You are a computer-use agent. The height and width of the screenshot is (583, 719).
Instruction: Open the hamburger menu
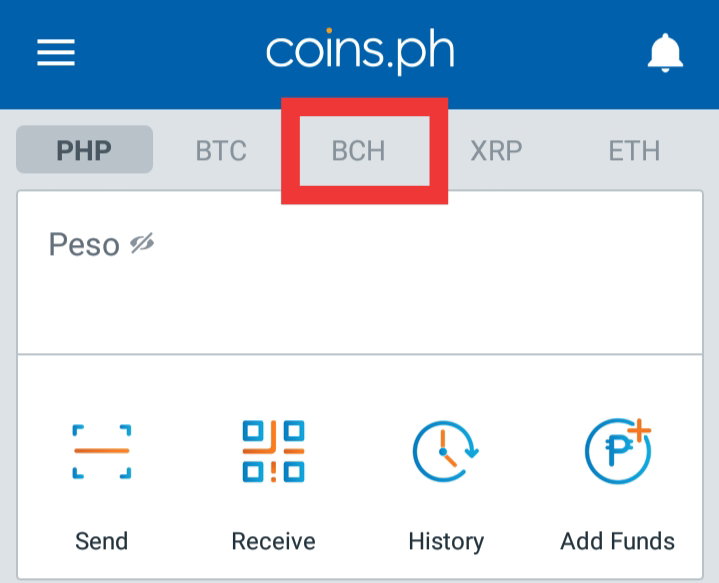(56, 52)
